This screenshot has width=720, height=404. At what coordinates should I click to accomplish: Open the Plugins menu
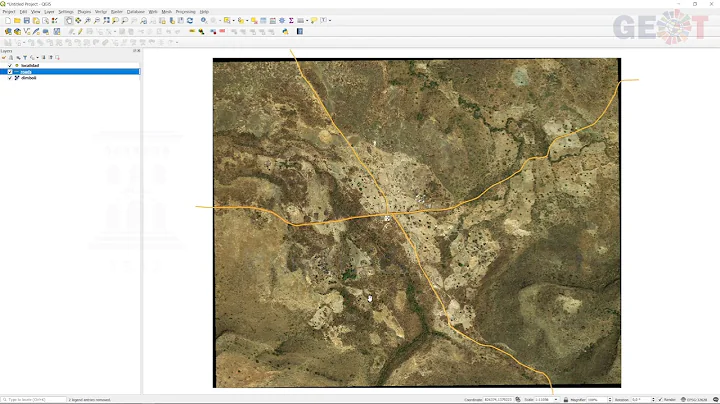[x=84, y=11]
